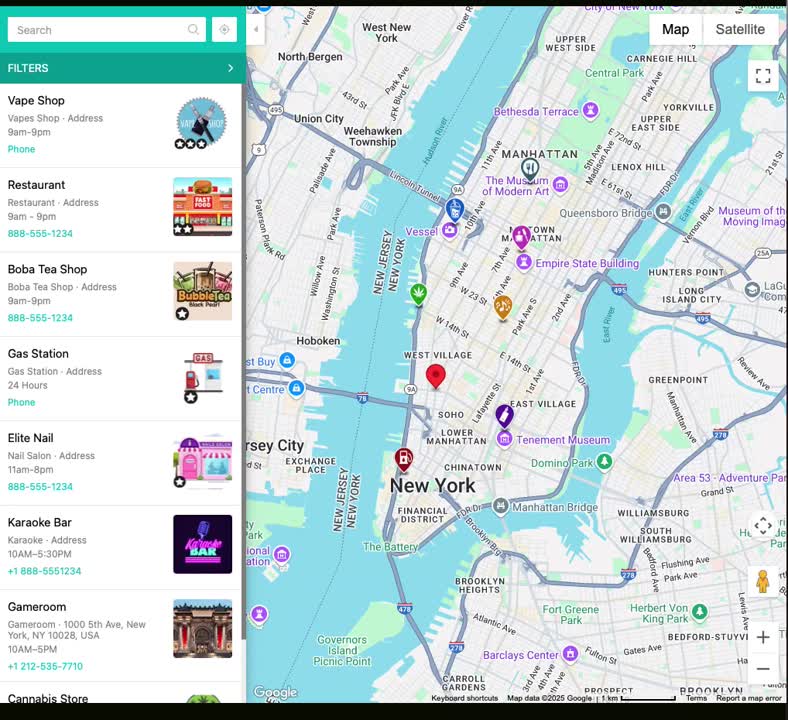Open the Google logo link on map
The height and width of the screenshot is (720, 788).
275,692
